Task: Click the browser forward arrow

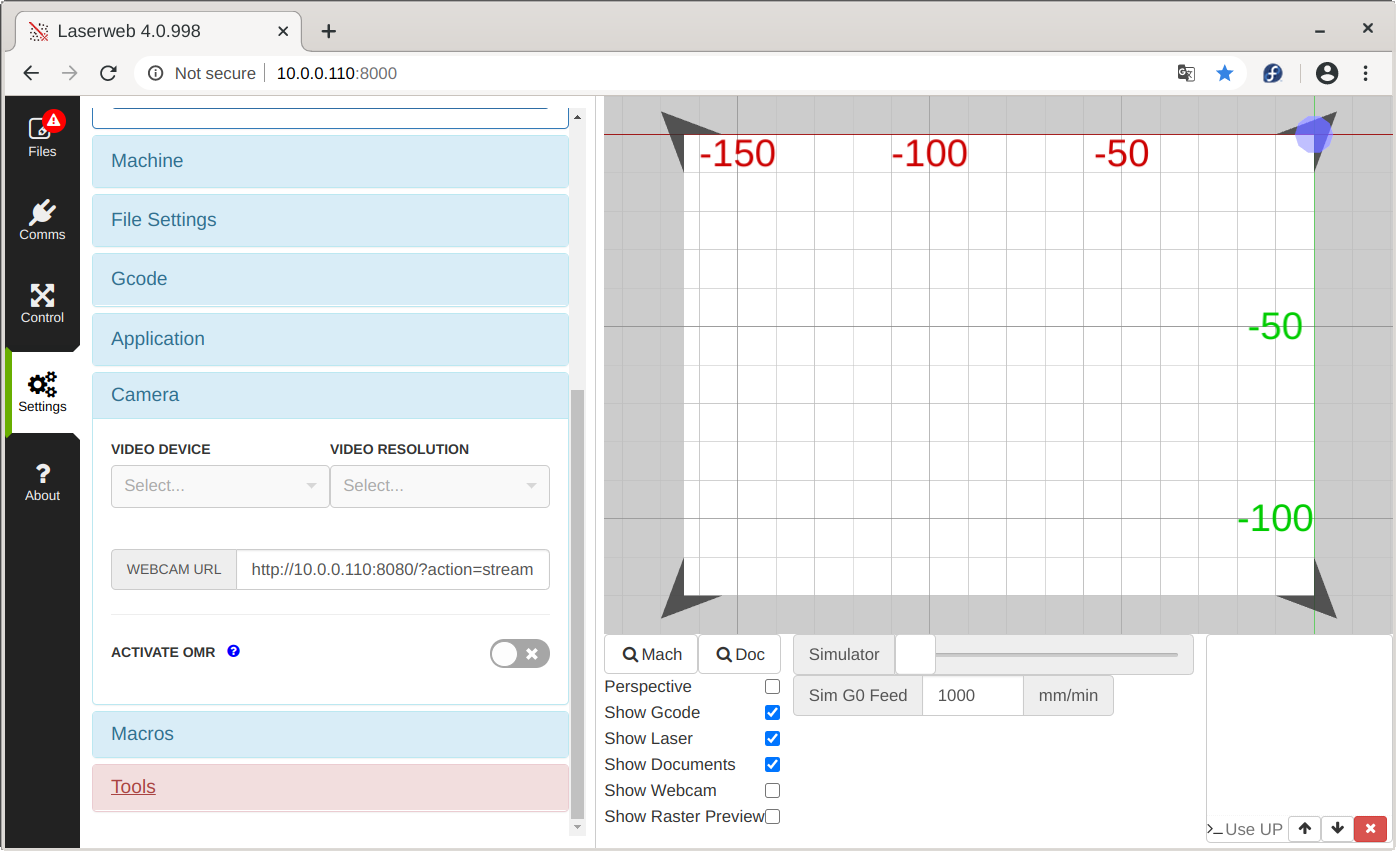Action: point(69,73)
